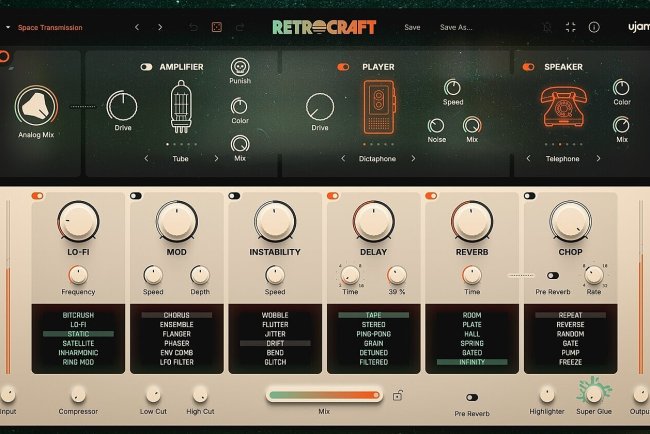Viewport: 650px width, 434px height.
Task: Choose FLANGER in MOD list
Action: 177,334
